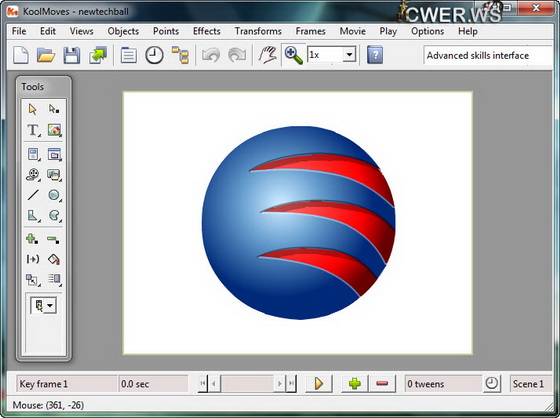The image size is (560, 418).
Task: Open a file with the folder icon
Action: tap(46, 55)
